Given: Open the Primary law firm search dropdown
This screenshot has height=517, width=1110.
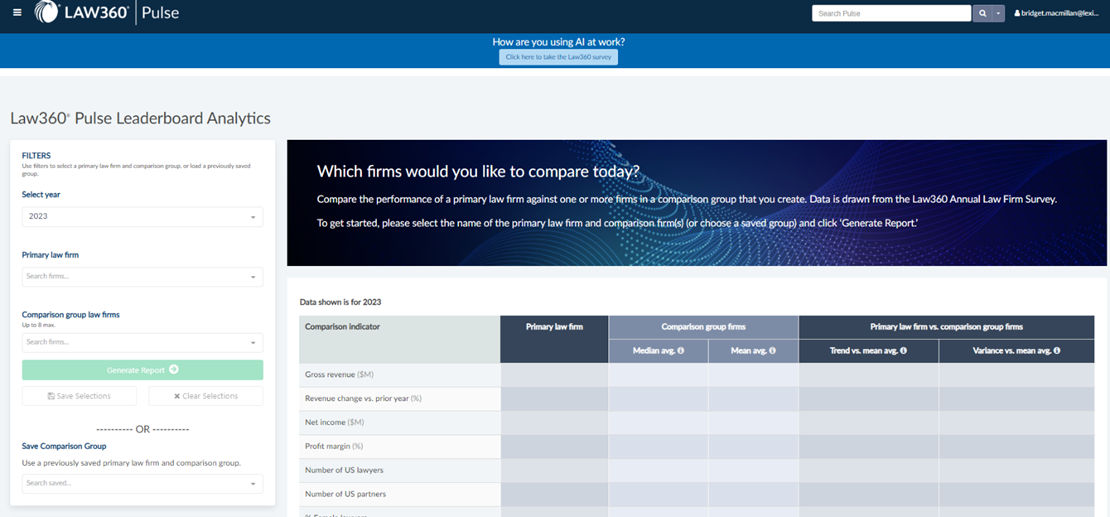Looking at the screenshot, I should [x=142, y=277].
